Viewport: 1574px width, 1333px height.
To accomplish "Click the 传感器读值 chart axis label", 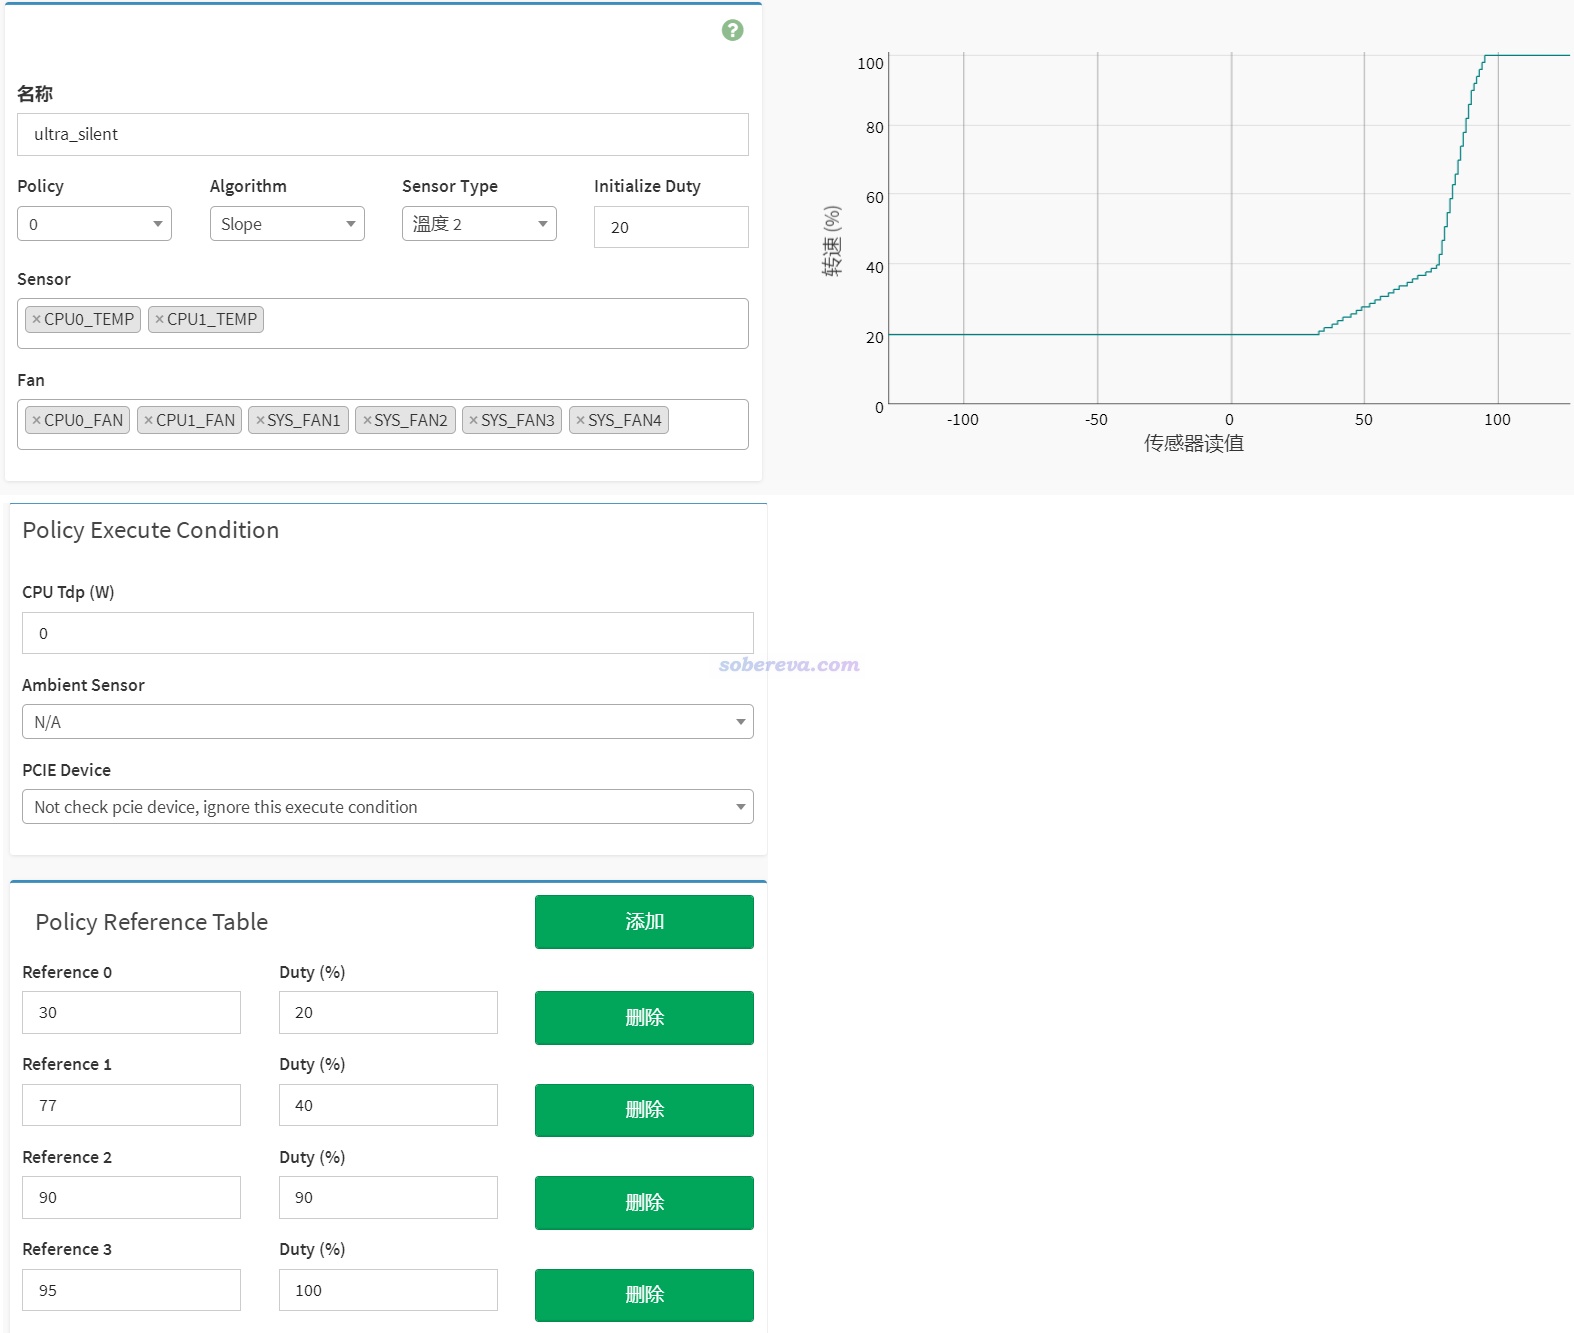I will [1194, 443].
